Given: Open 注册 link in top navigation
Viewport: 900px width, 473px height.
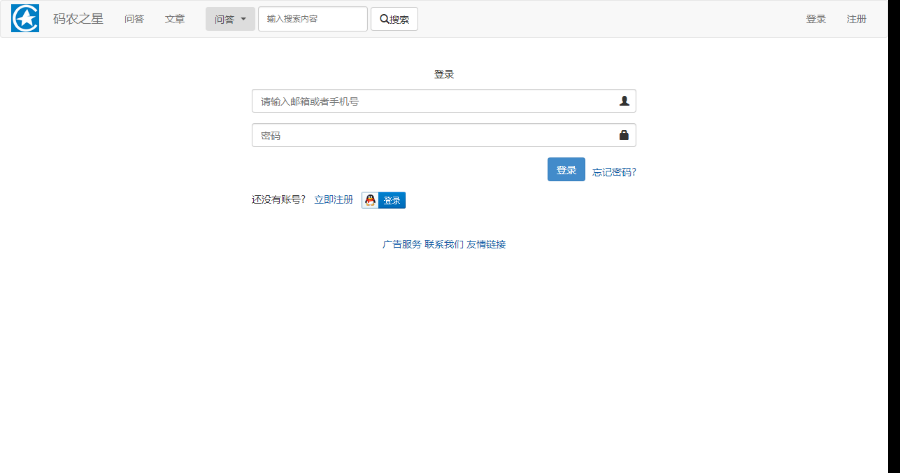Looking at the screenshot, I should click(x=856, y=19).
